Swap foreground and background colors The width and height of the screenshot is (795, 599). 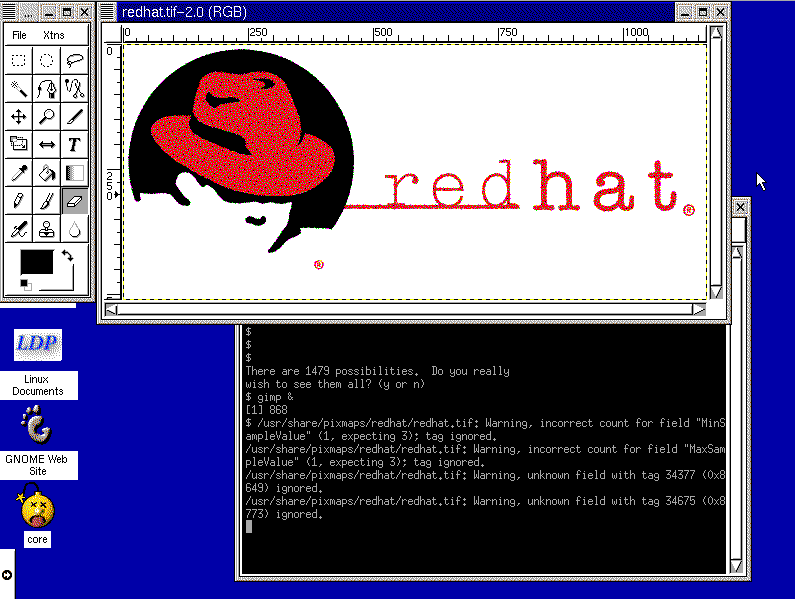tap(67, 256)
